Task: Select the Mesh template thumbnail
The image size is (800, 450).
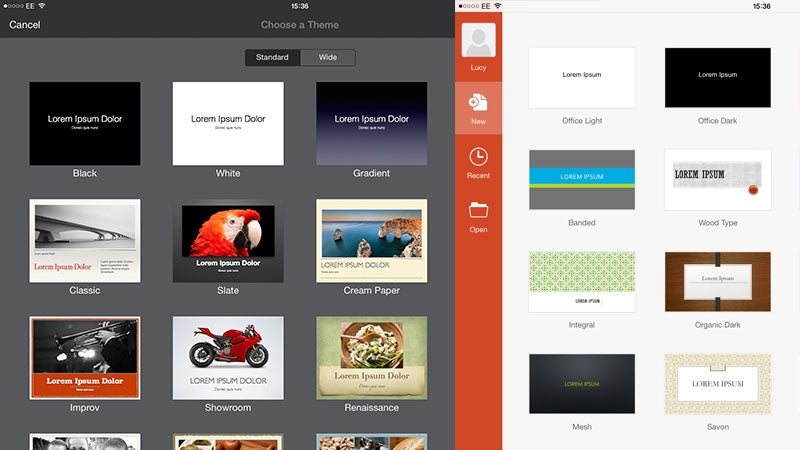Action: (582, 384)
